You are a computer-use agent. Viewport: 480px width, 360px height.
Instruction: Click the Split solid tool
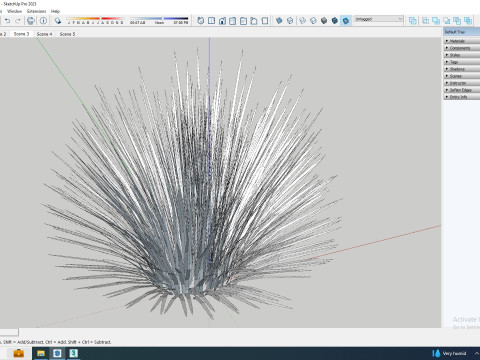pos(468,21)
